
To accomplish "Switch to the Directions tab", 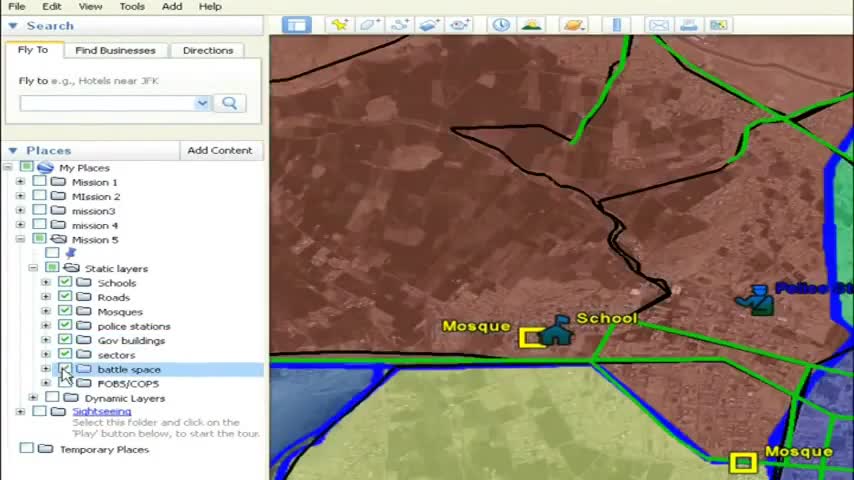I will click(208, 50).
